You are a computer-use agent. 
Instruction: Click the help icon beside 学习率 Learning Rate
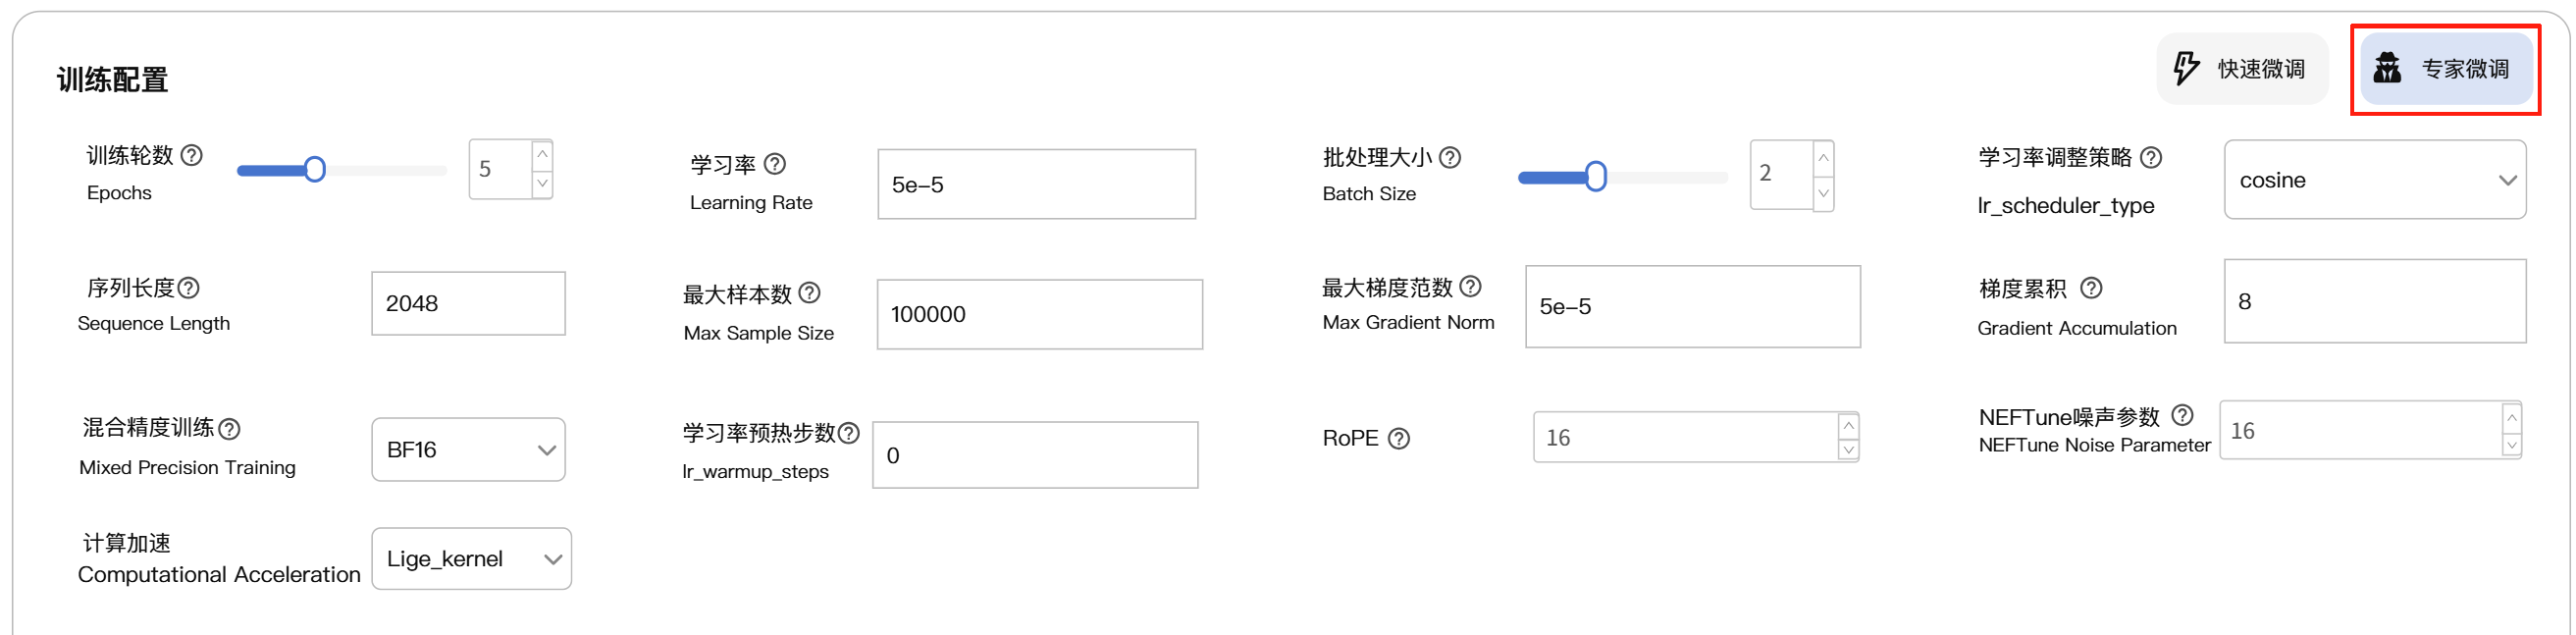click(775, 164)
